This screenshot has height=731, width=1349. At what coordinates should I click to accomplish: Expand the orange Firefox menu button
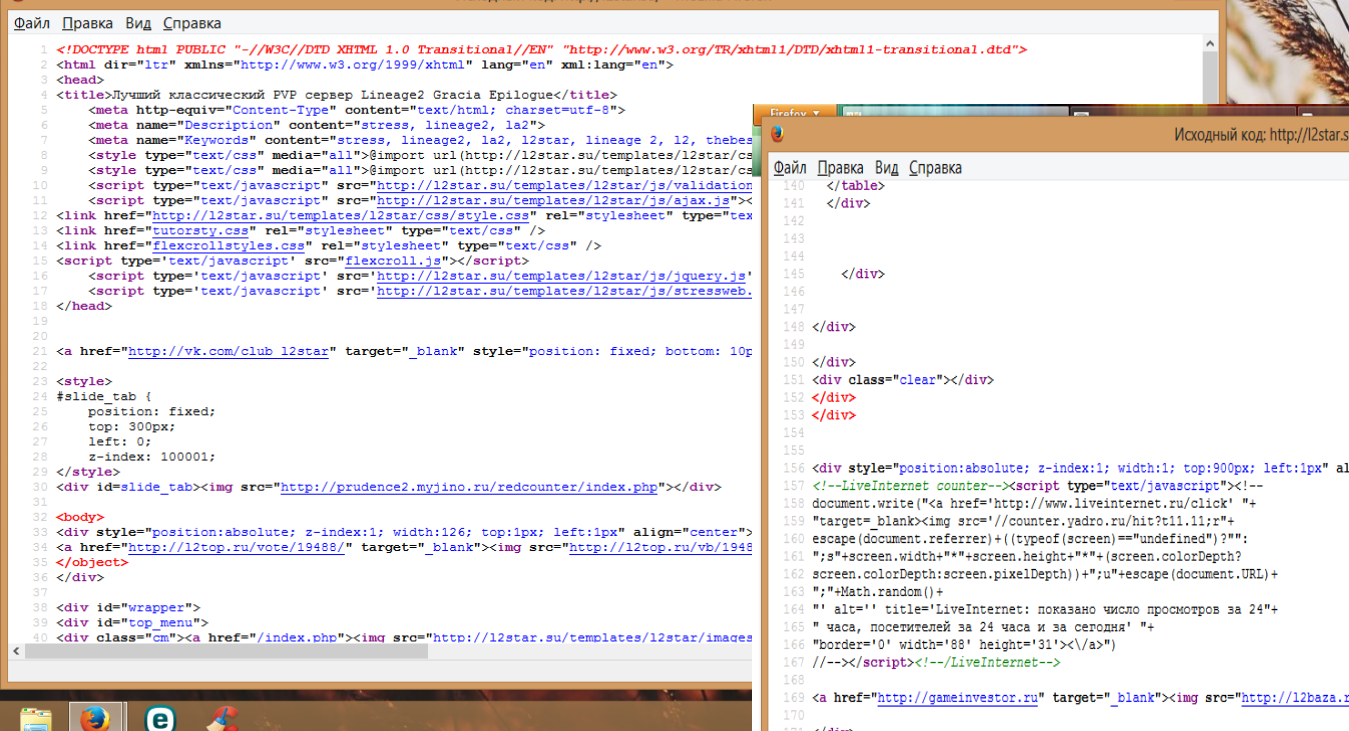click(x=795, y=113)
